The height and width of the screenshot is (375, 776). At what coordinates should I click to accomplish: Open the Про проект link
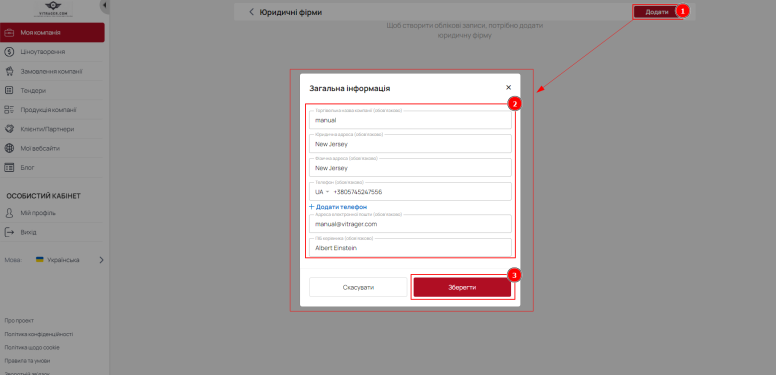pyautogui.click(x=19, y=321)
